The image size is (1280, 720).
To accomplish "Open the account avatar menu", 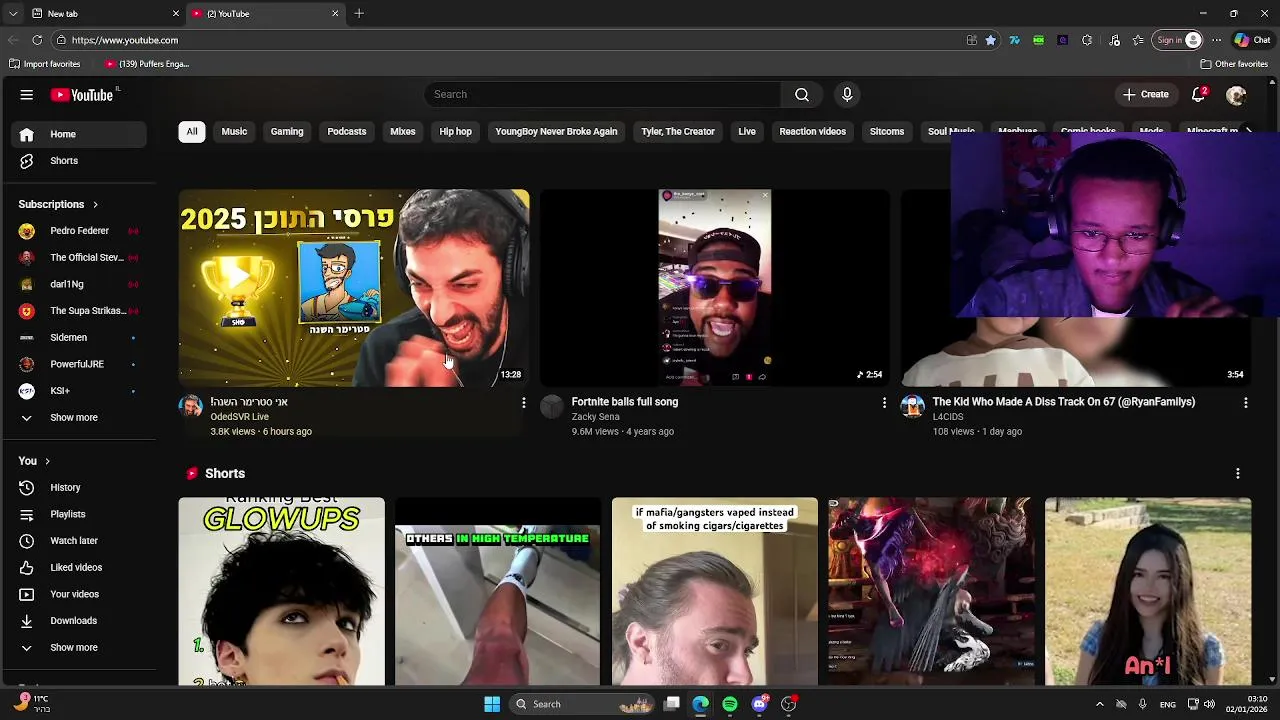I will coord(1236,95).
